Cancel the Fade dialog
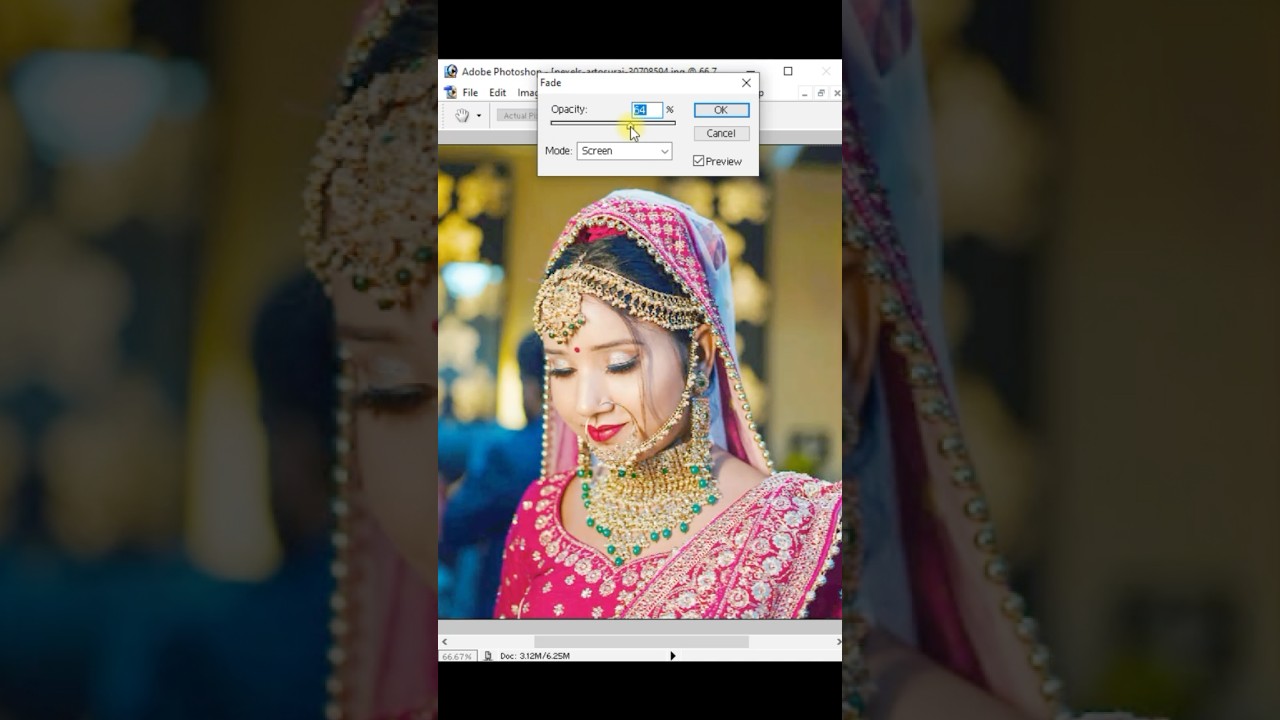Viewport: 1280px width, 720px height. point(721,133)
